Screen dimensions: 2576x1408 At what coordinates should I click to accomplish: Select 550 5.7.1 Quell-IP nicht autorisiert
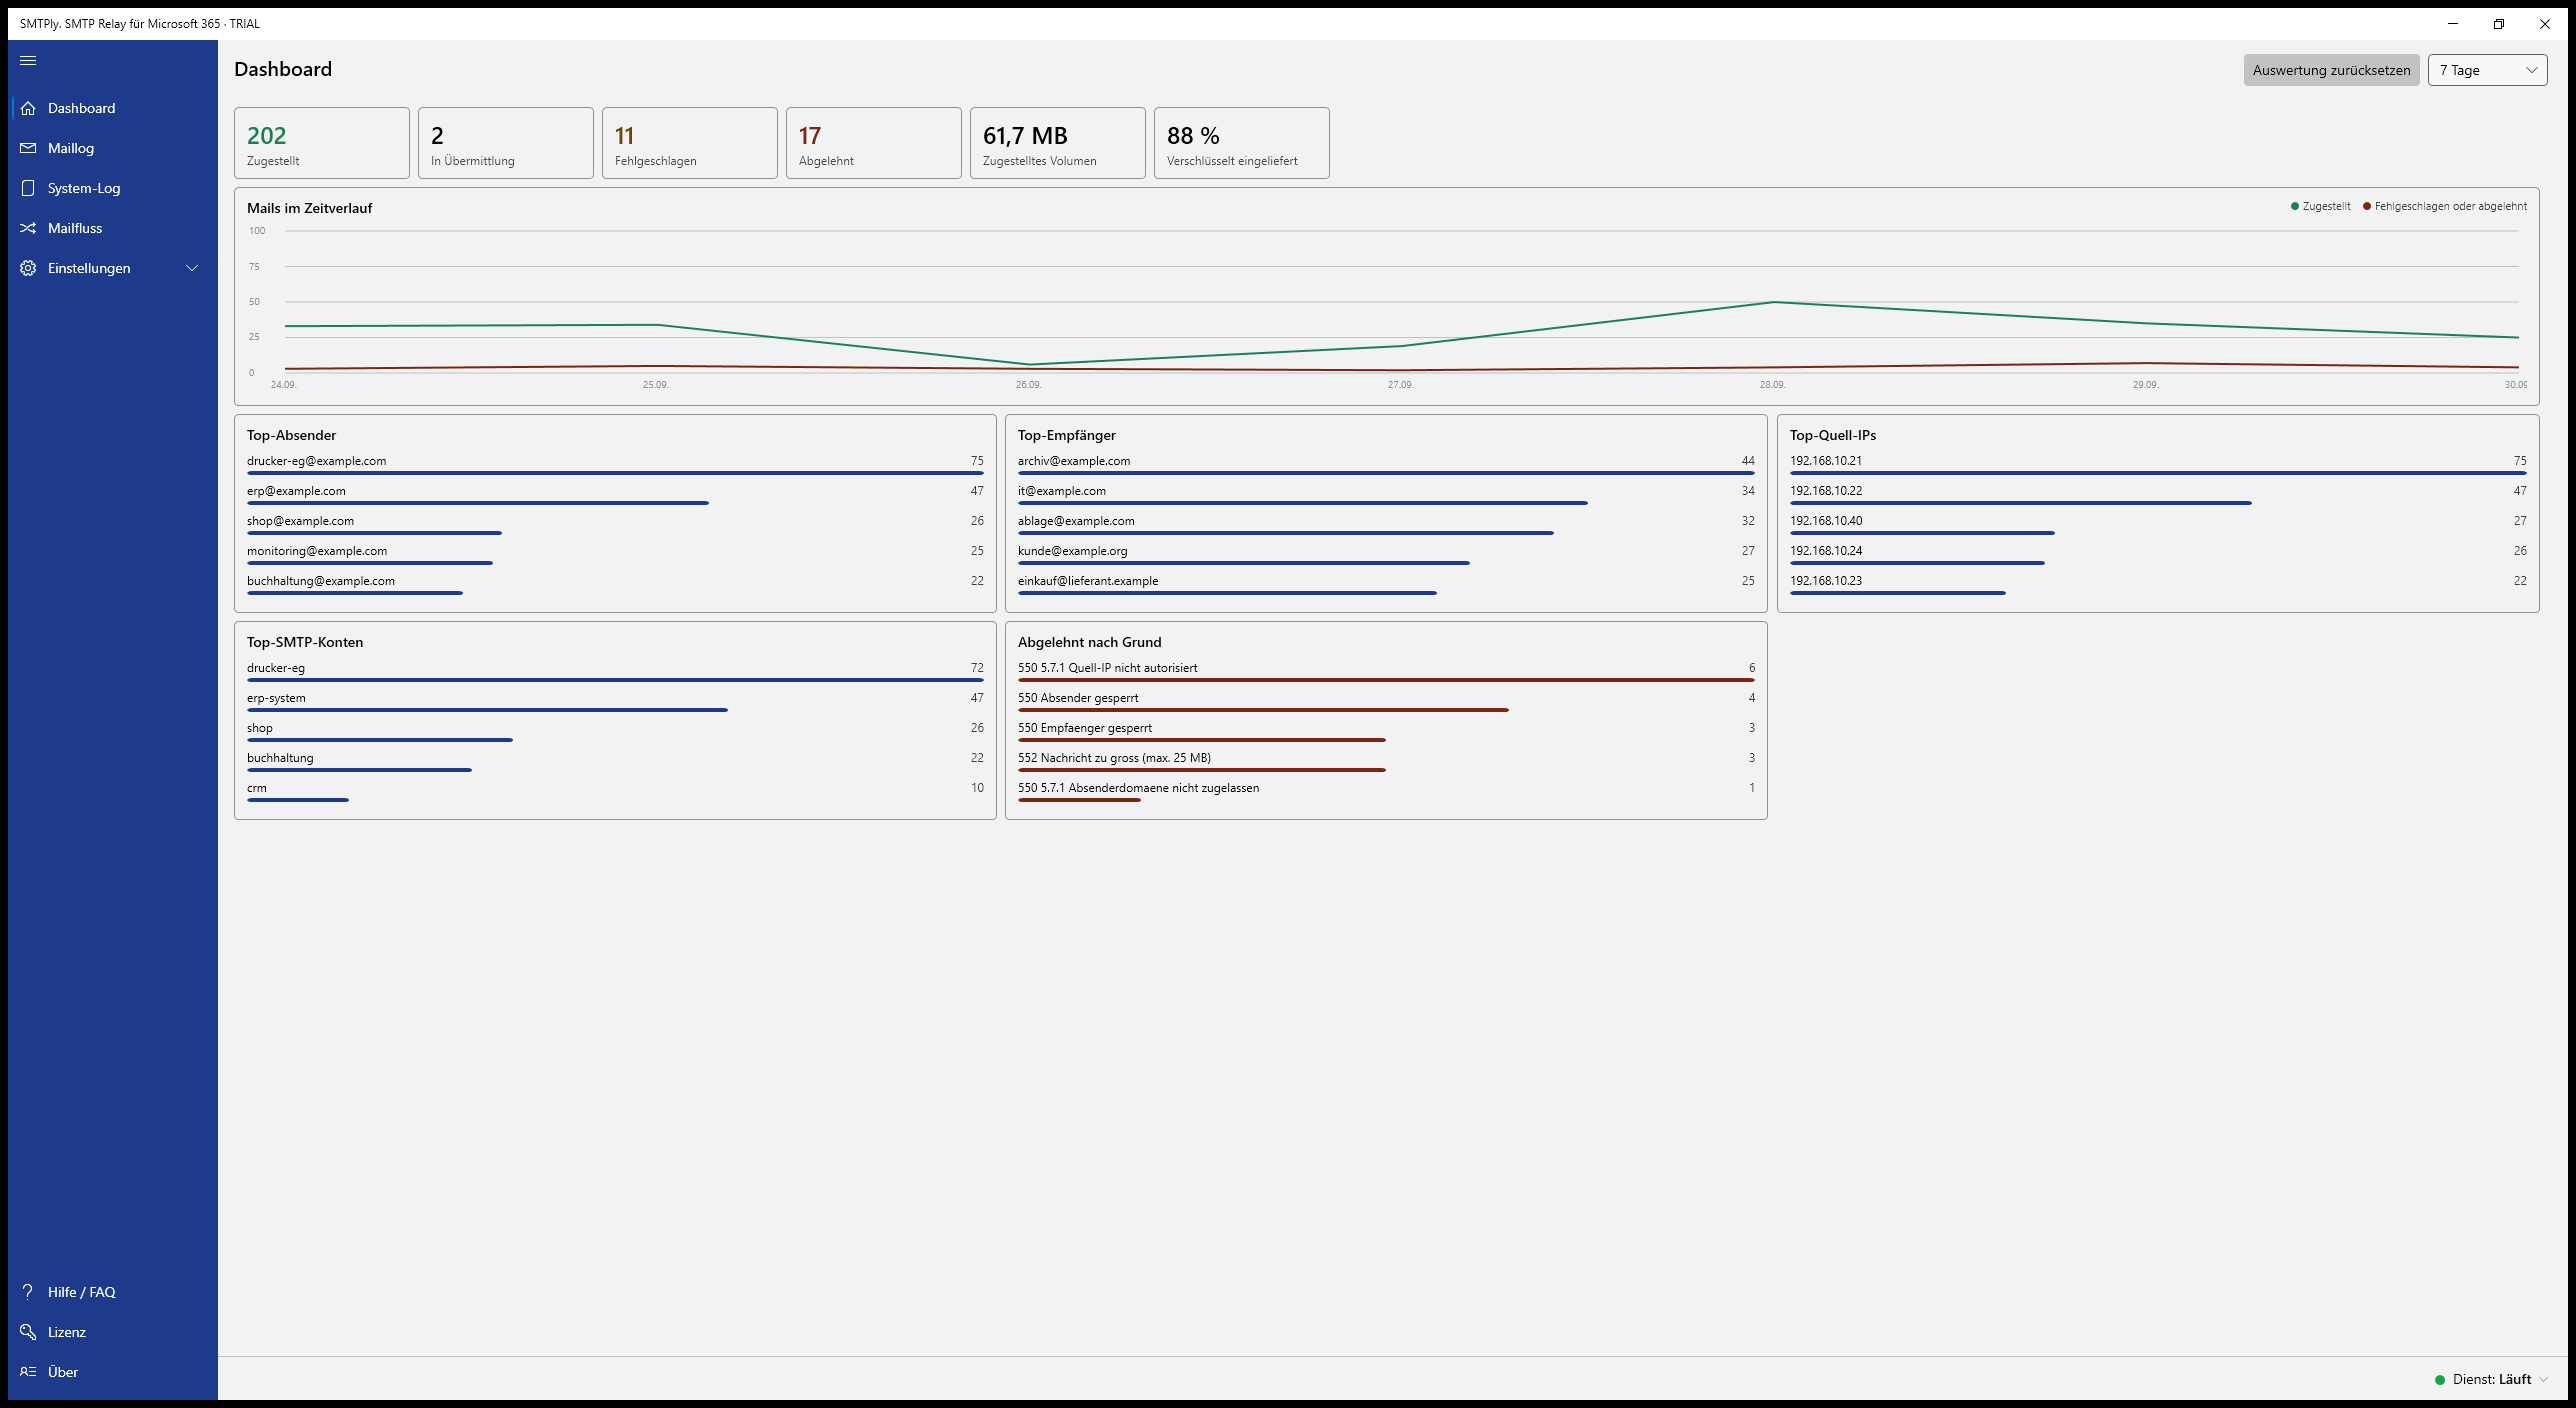click(1386, 671)
